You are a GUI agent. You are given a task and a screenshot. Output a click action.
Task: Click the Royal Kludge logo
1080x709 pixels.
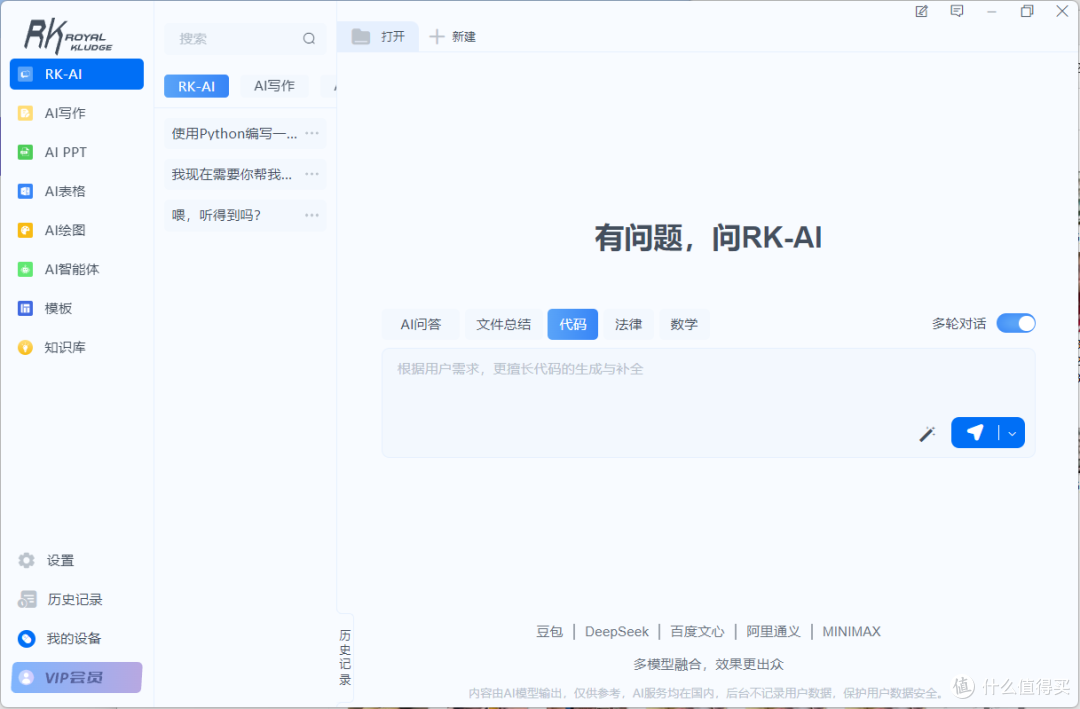coord(68,36)
